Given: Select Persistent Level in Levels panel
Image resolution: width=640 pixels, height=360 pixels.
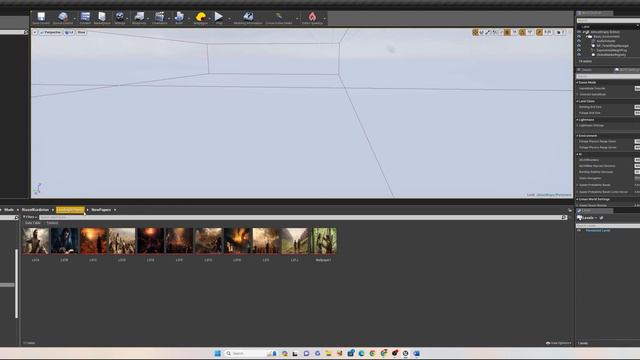Looking at the screenshot, I should click(598, 231).
